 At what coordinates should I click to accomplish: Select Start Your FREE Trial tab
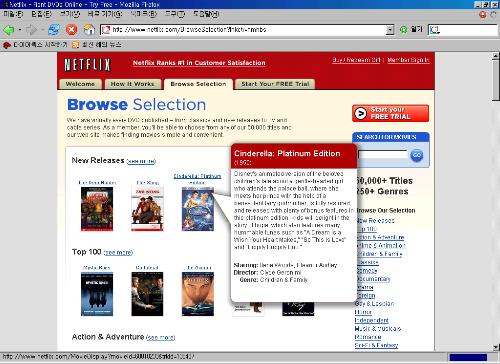(275, 84)
